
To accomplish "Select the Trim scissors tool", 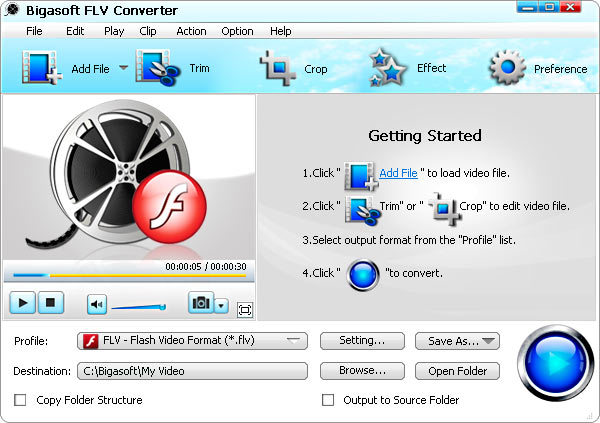I will point(158,68).
